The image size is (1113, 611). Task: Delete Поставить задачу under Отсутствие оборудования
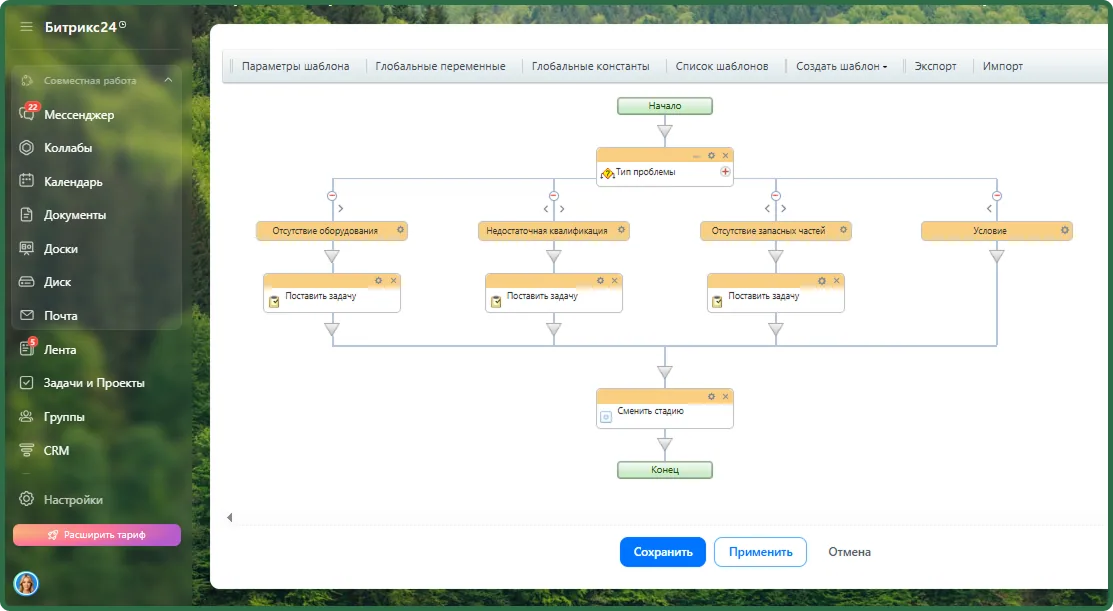coord(393,280)
